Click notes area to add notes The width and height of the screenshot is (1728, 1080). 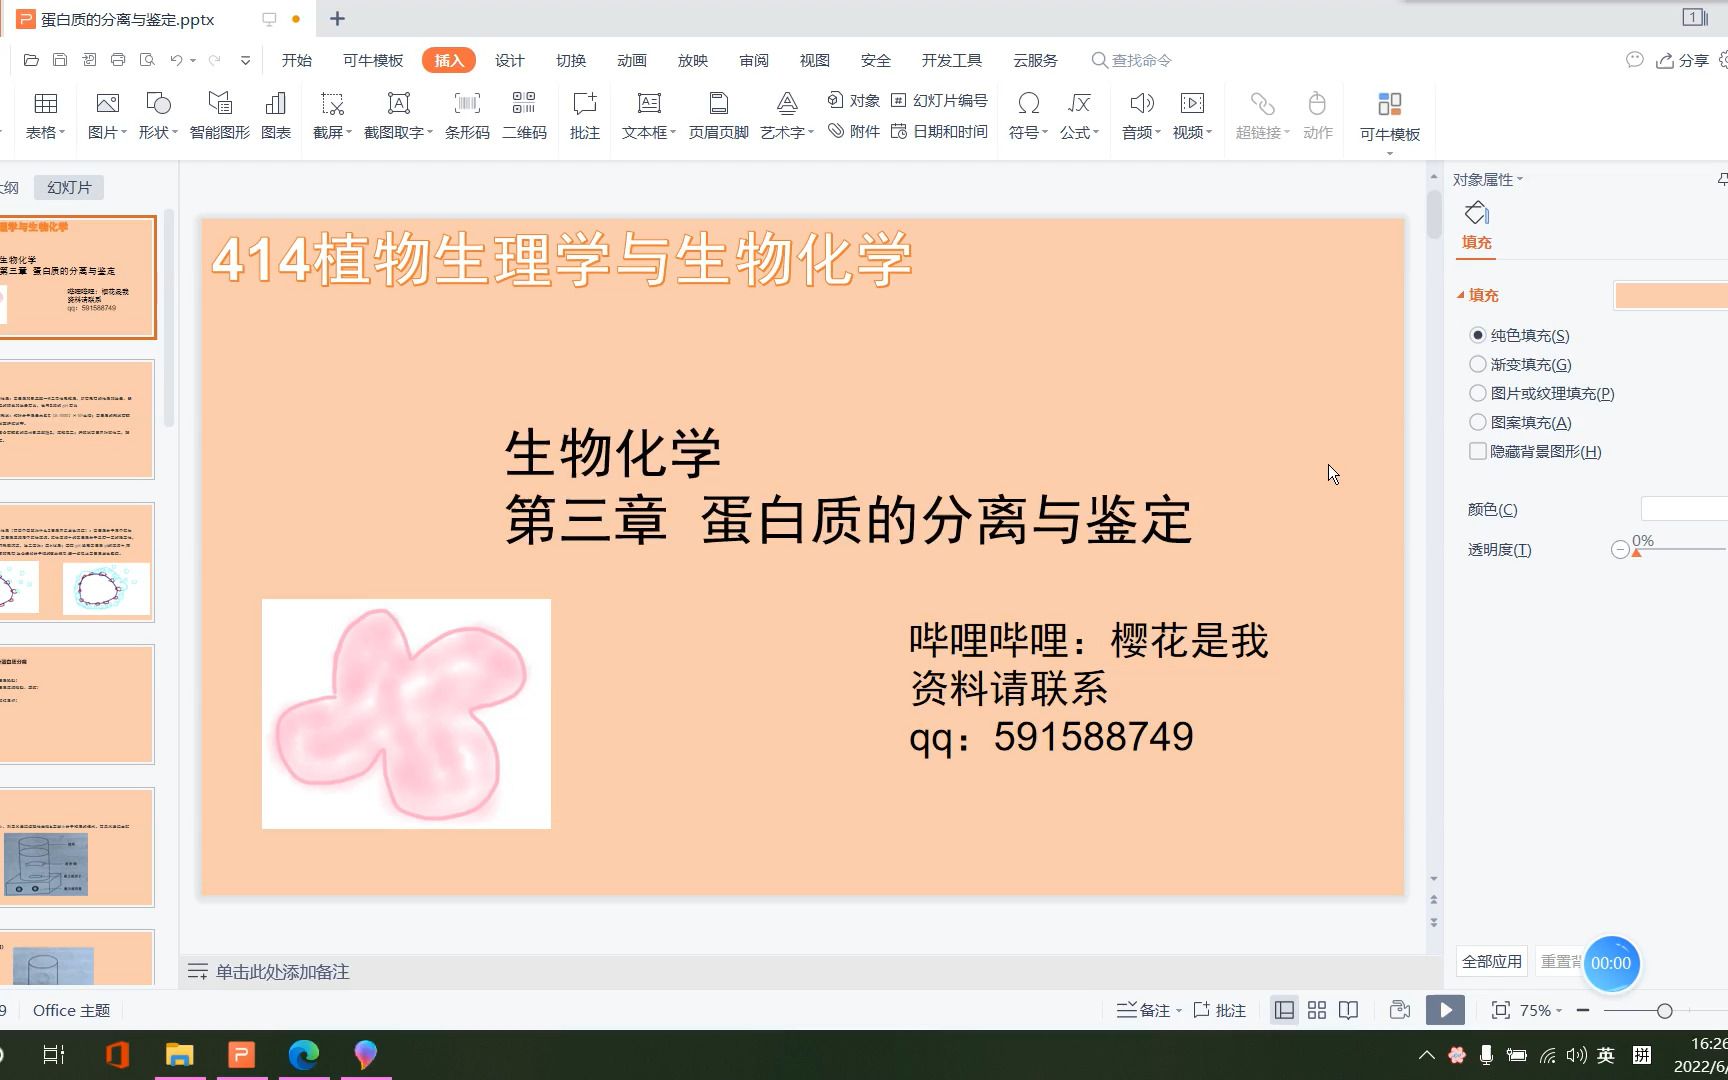coord(283,971)
